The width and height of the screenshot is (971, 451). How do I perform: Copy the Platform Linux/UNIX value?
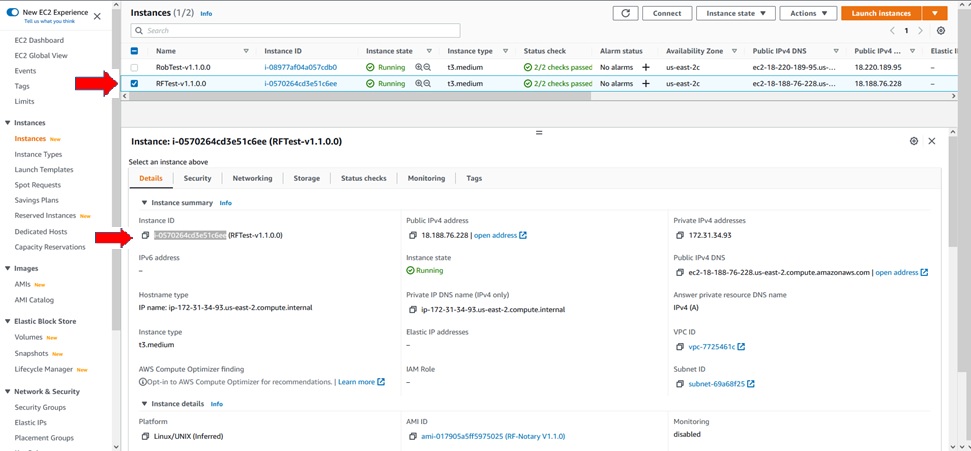coord(145,437)
